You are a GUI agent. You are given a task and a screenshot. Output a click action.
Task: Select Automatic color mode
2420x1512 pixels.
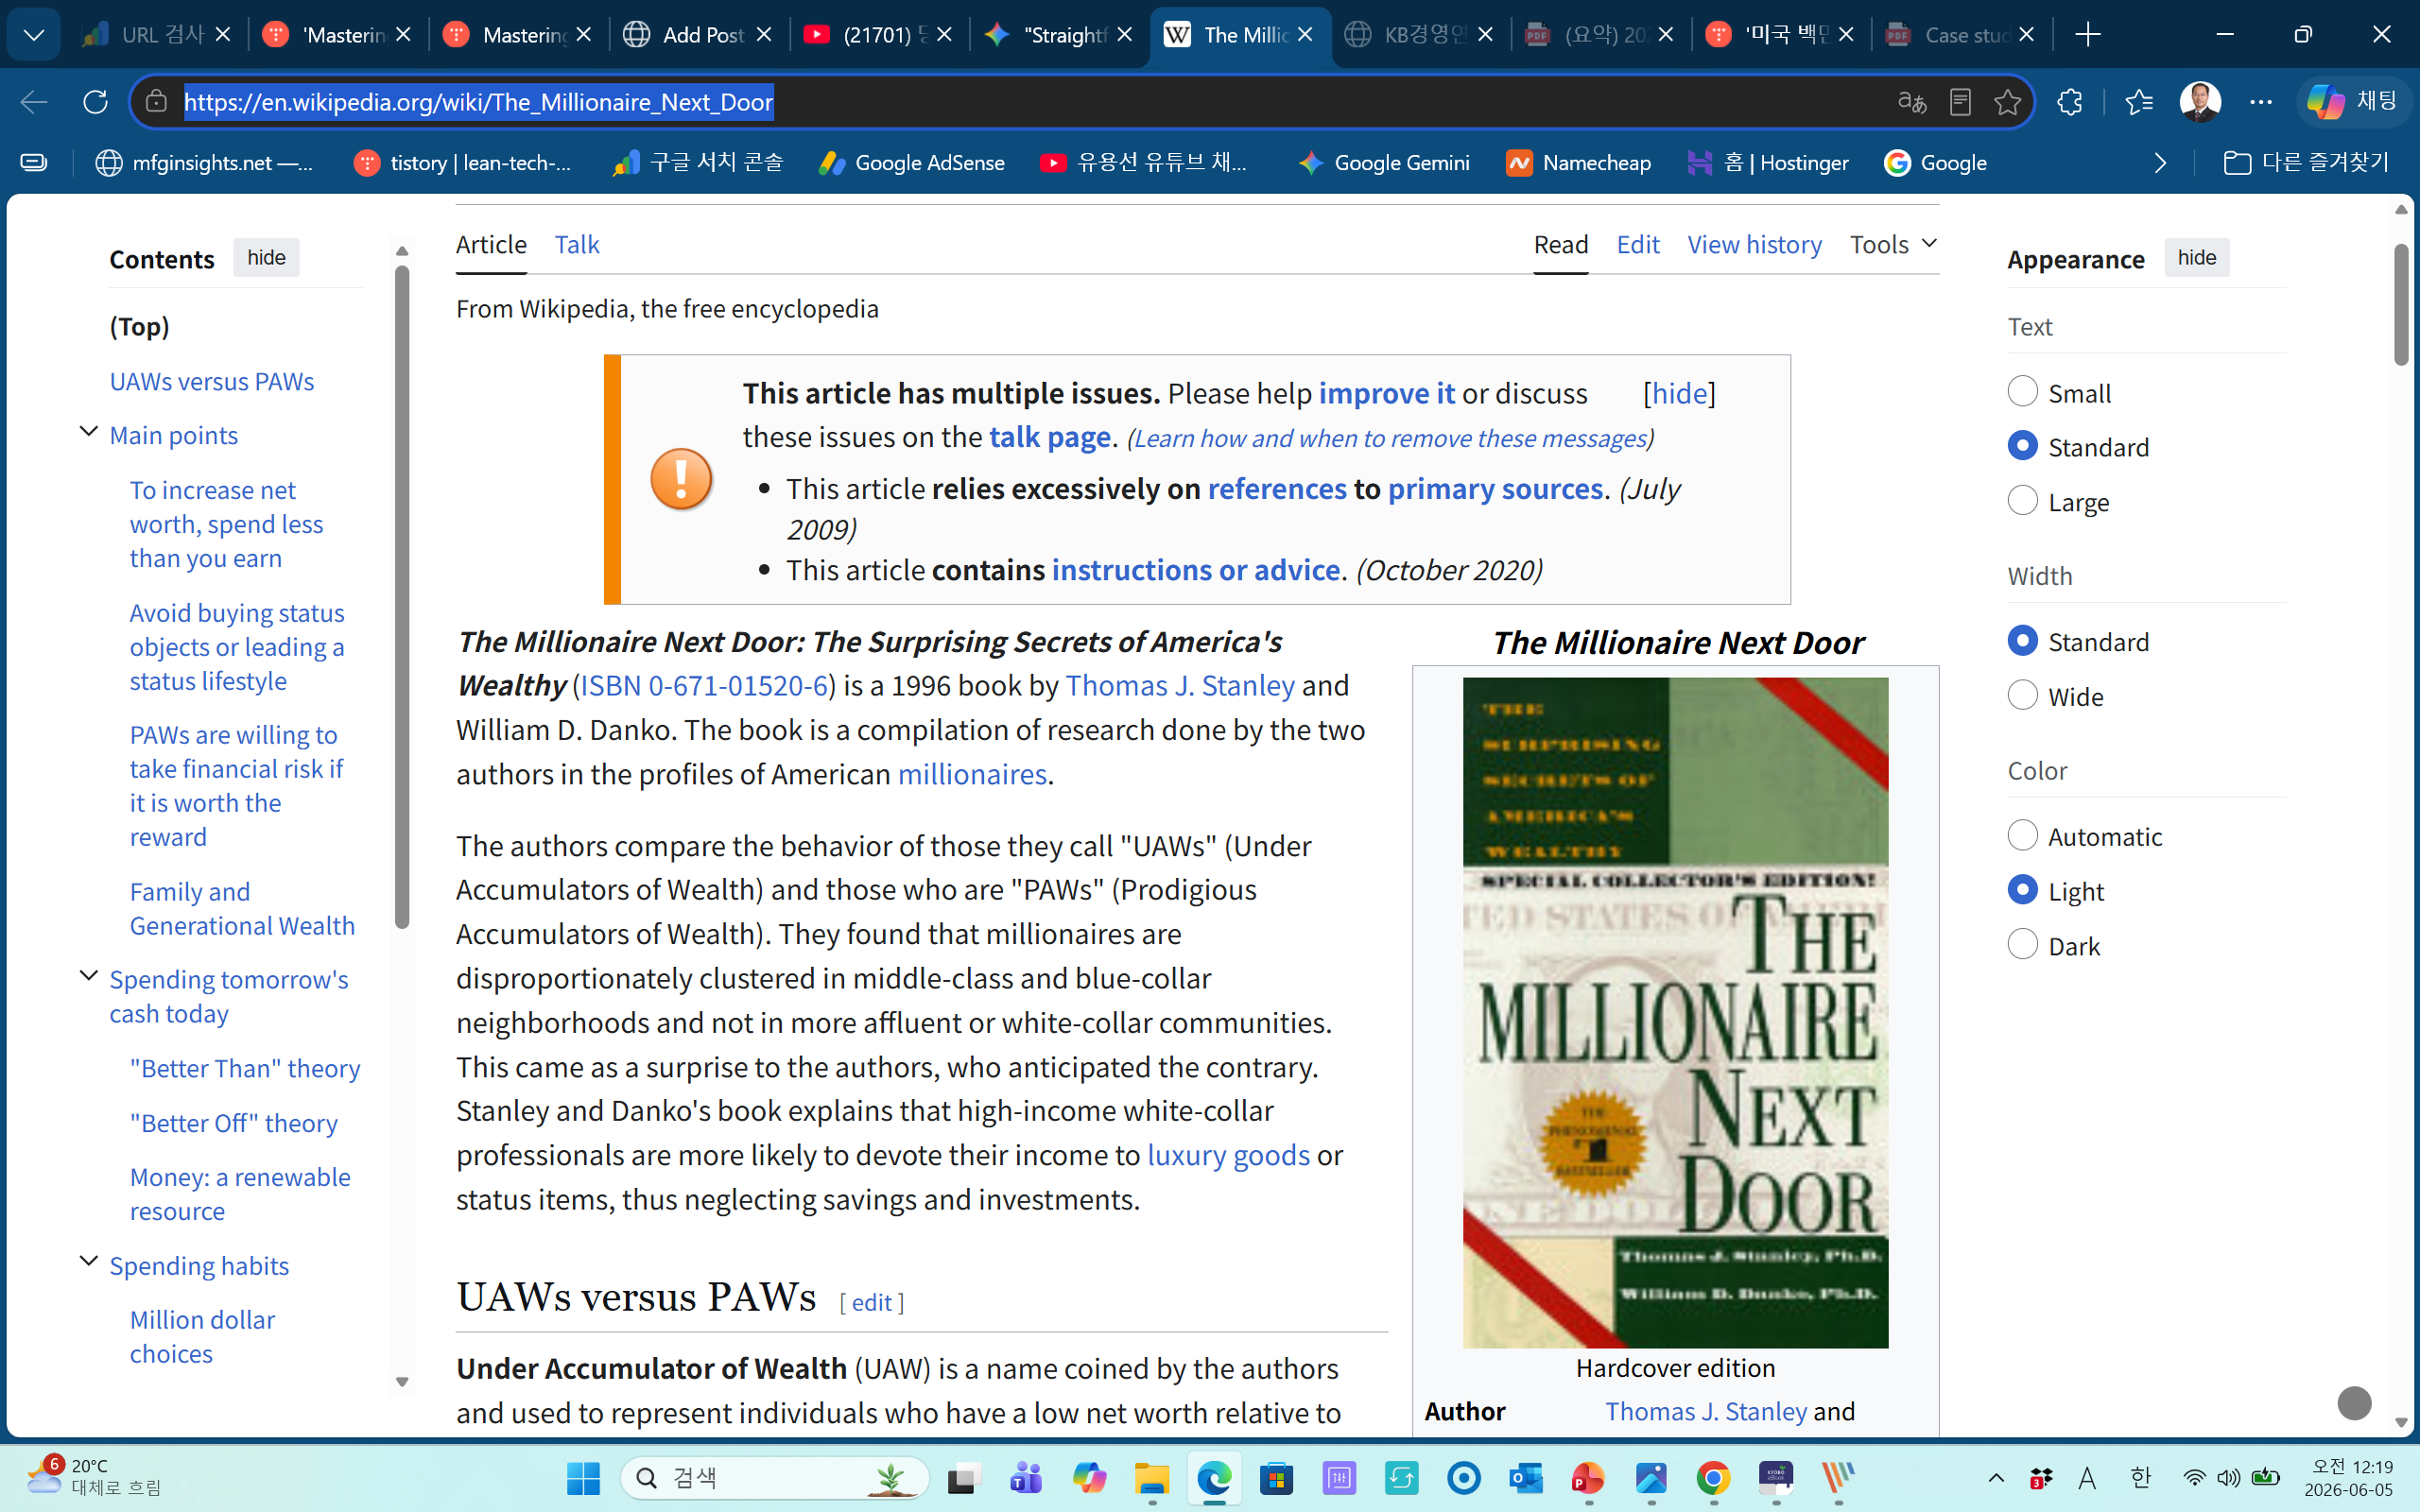(2022, 836)
